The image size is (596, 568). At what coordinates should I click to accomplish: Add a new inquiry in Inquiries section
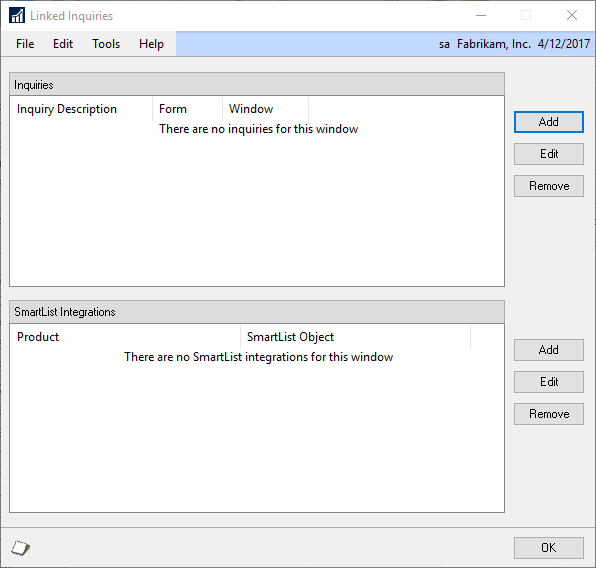point(548,122)
